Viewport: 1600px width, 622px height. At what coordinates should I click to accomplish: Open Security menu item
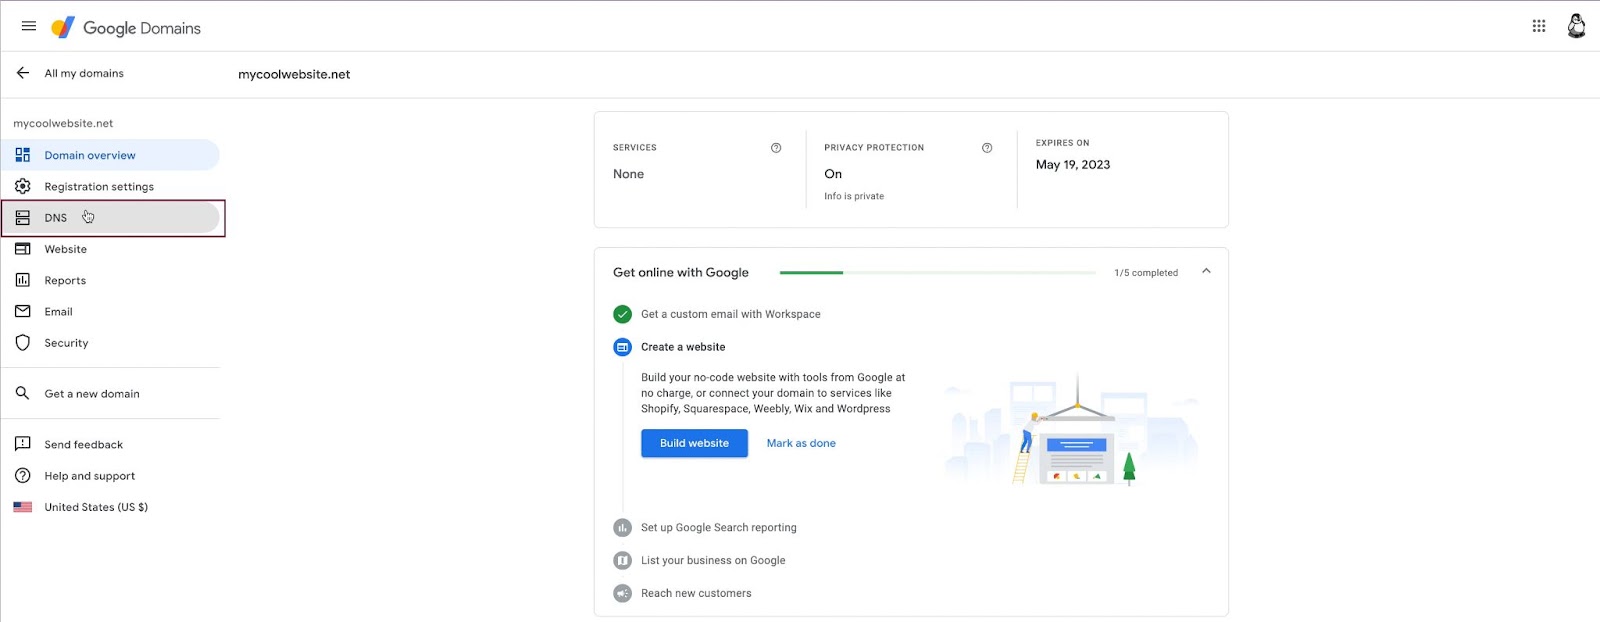tap(111, 343)
